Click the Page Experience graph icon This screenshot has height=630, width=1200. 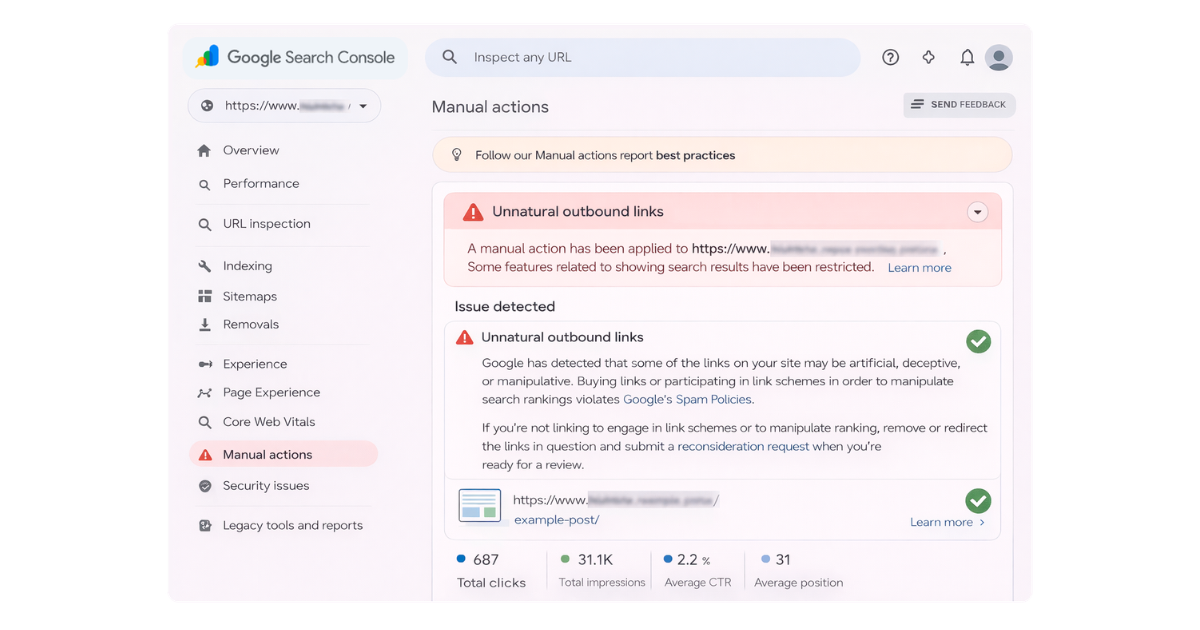click(204, 393)
